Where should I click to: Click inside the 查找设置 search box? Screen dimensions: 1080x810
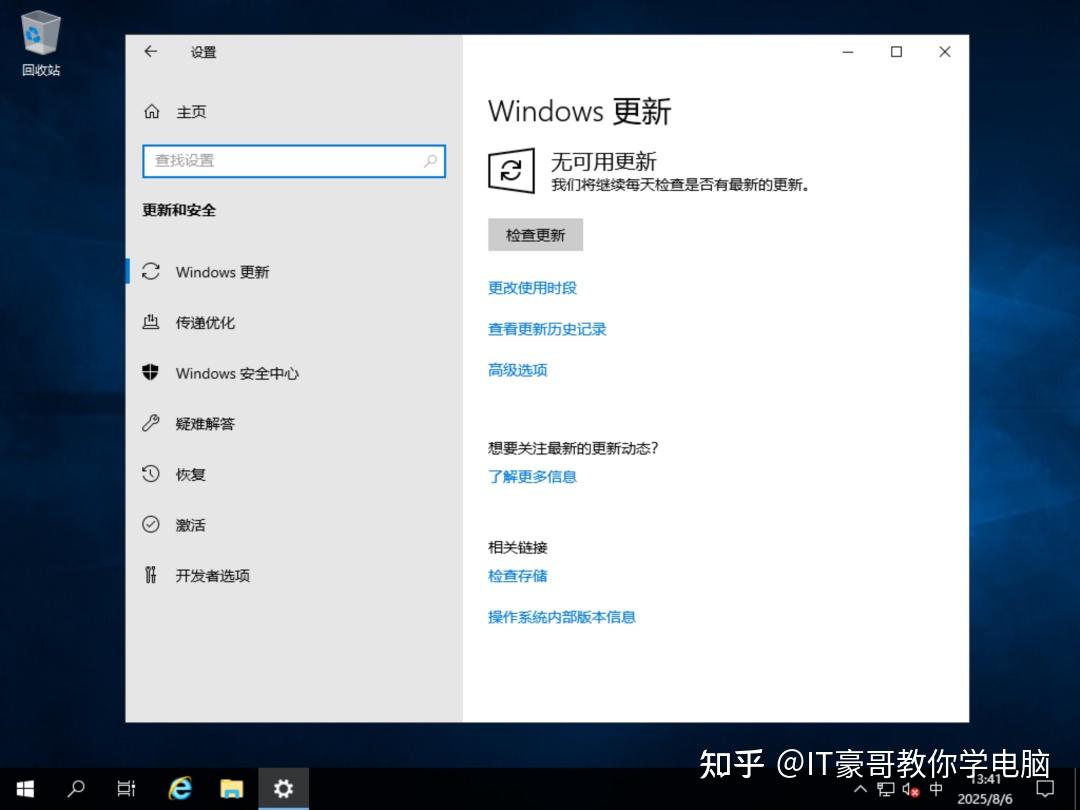coord(293,161)
